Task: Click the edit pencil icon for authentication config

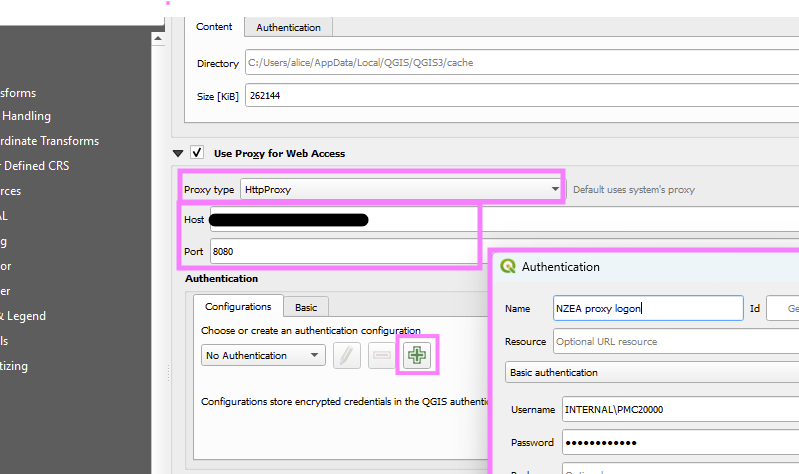Action: point(347,355)
